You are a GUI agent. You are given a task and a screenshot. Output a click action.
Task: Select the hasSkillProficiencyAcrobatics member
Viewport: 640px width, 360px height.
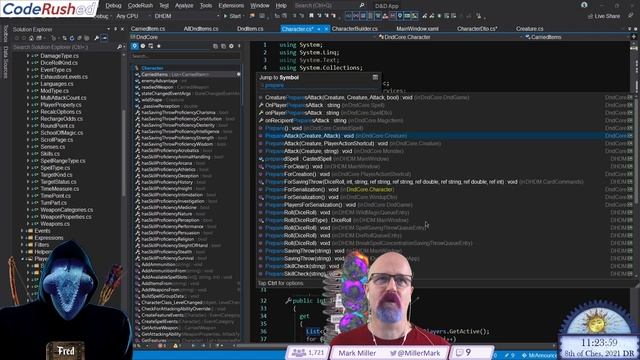(170, 151)
